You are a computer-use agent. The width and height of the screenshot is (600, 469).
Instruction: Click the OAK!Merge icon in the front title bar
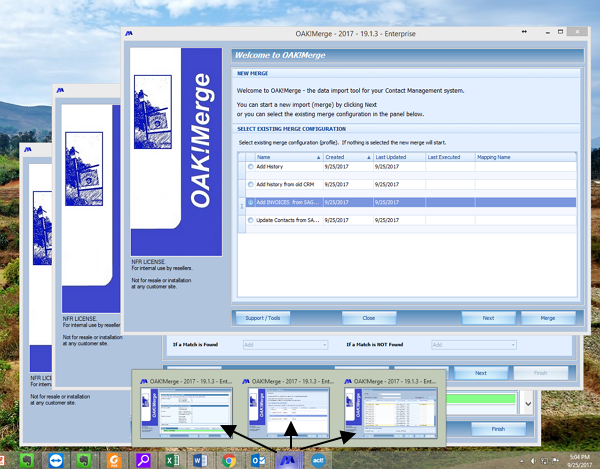tap(129, 34)
